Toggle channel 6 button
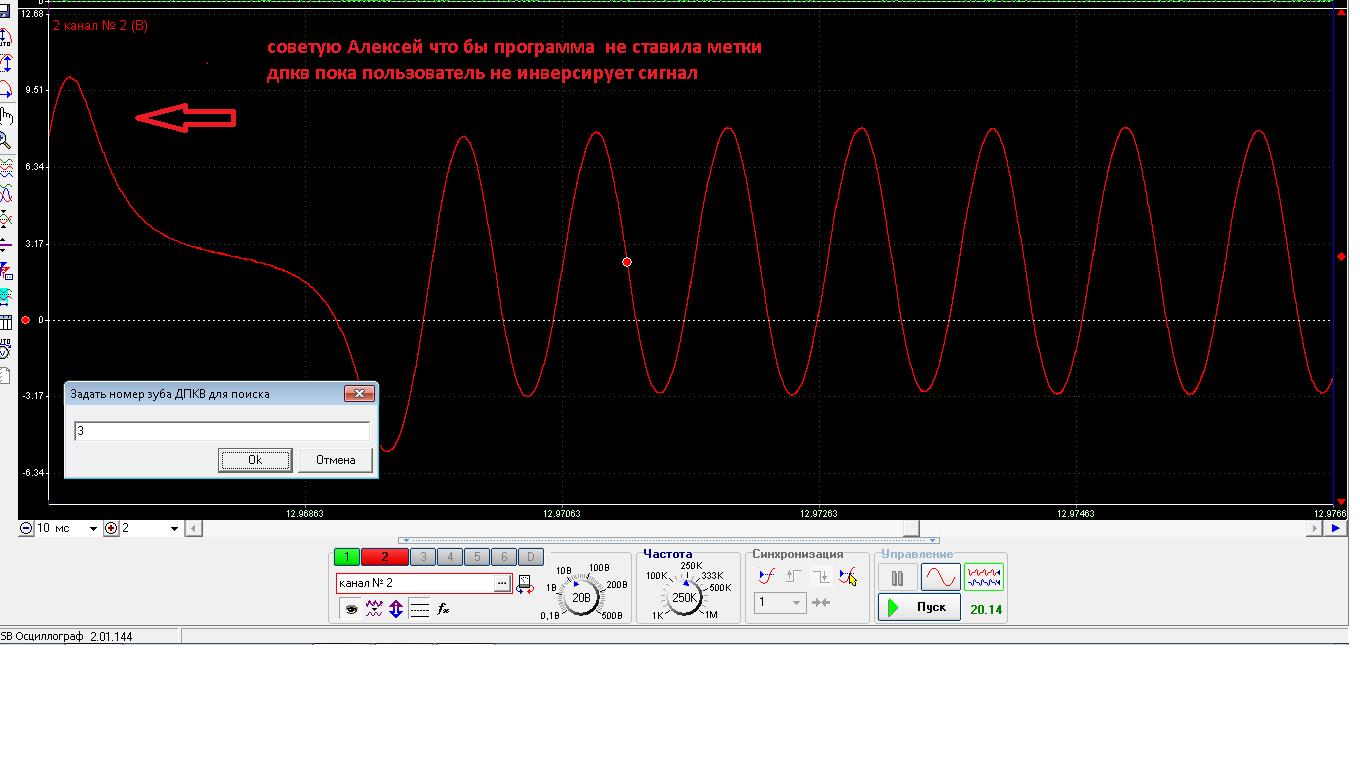The width and height of the screenshot is (1360, 768). (504, 557)
